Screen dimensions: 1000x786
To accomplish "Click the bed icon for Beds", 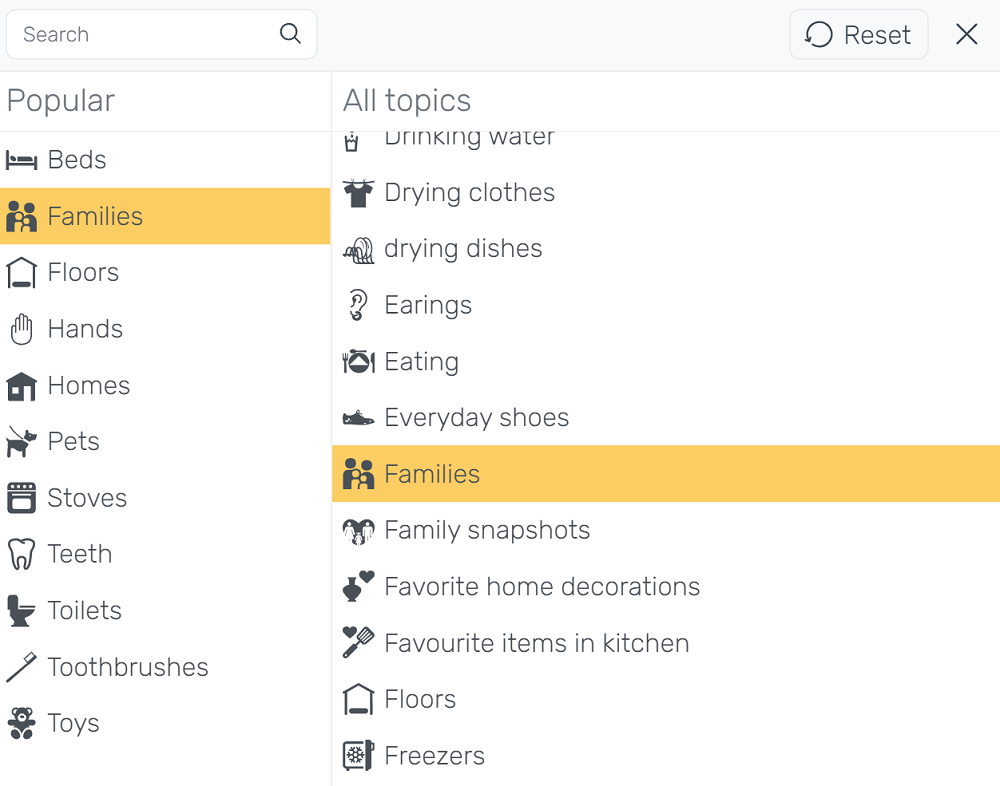I will click(22, 160).
